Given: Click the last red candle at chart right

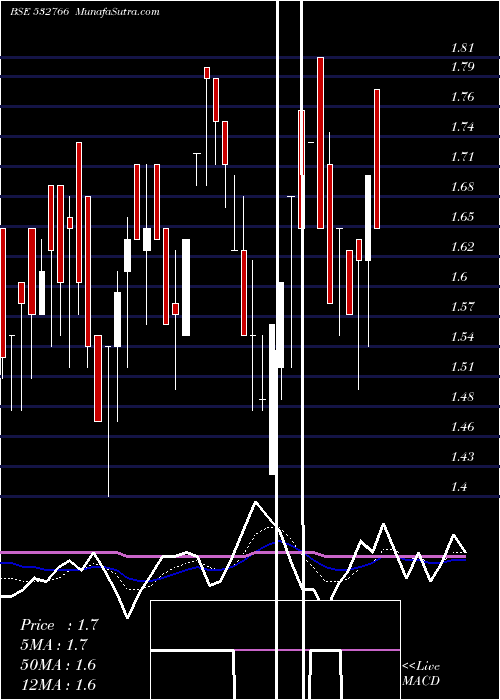Looking at the screenshot, I should point(377,159).
